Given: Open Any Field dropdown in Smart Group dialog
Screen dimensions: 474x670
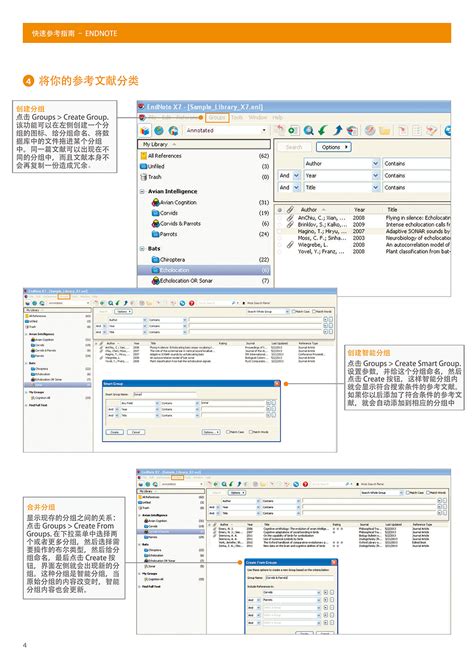Looking at the screenshot, I should 157,403.
